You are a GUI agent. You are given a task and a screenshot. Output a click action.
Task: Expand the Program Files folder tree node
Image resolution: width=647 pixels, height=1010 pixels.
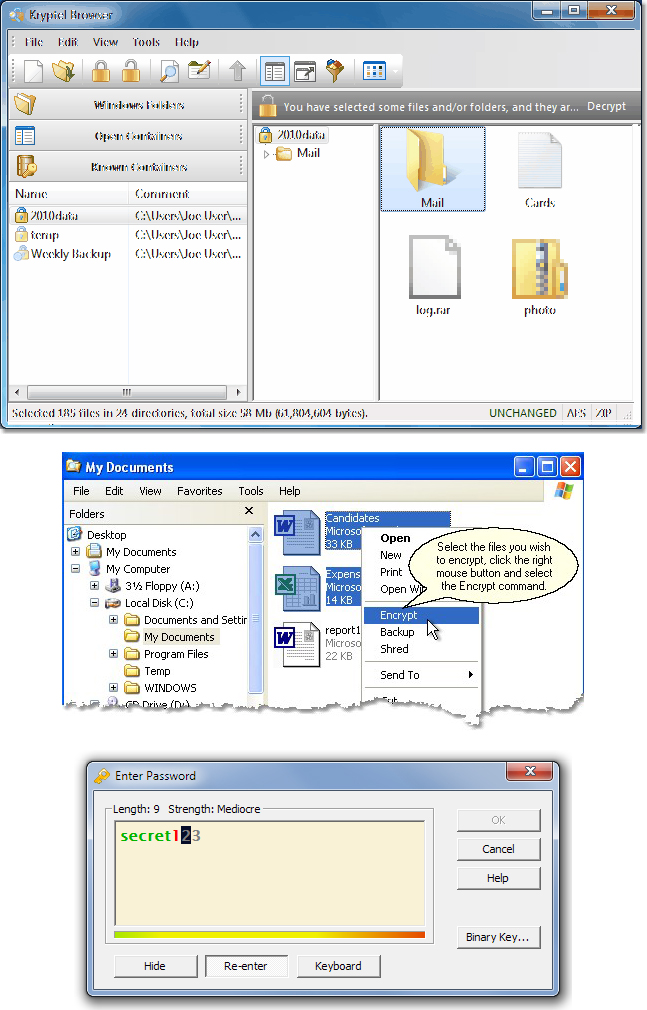[114, 654]
